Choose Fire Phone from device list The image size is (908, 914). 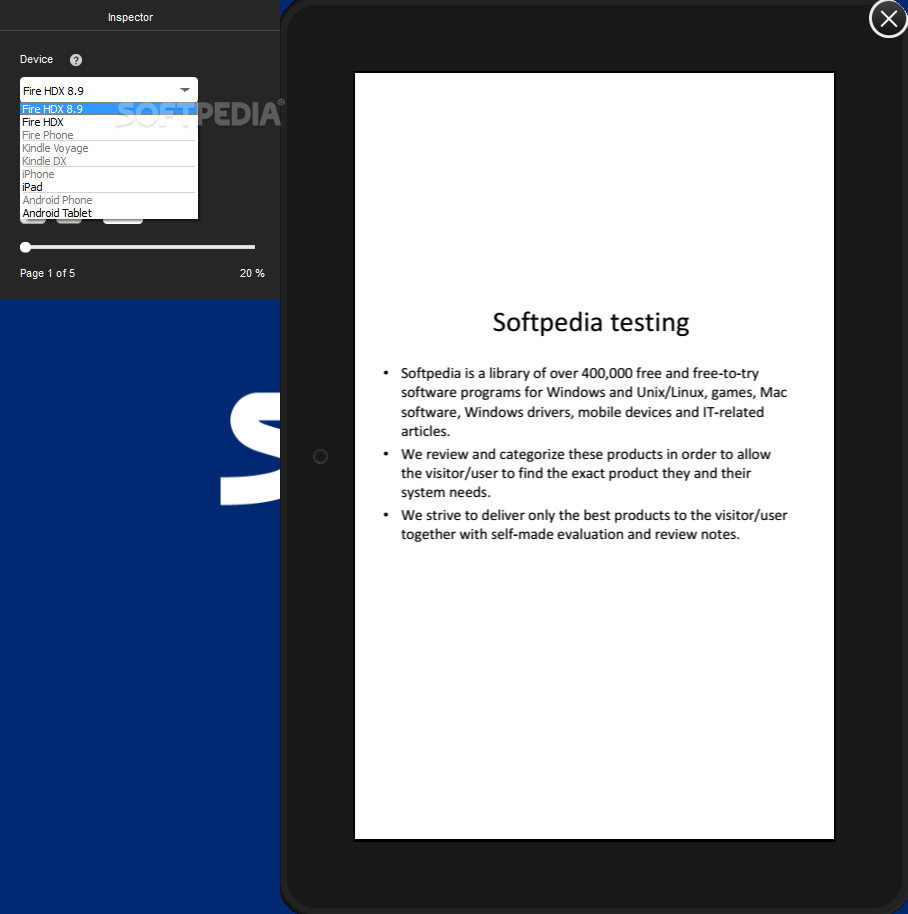109,135
